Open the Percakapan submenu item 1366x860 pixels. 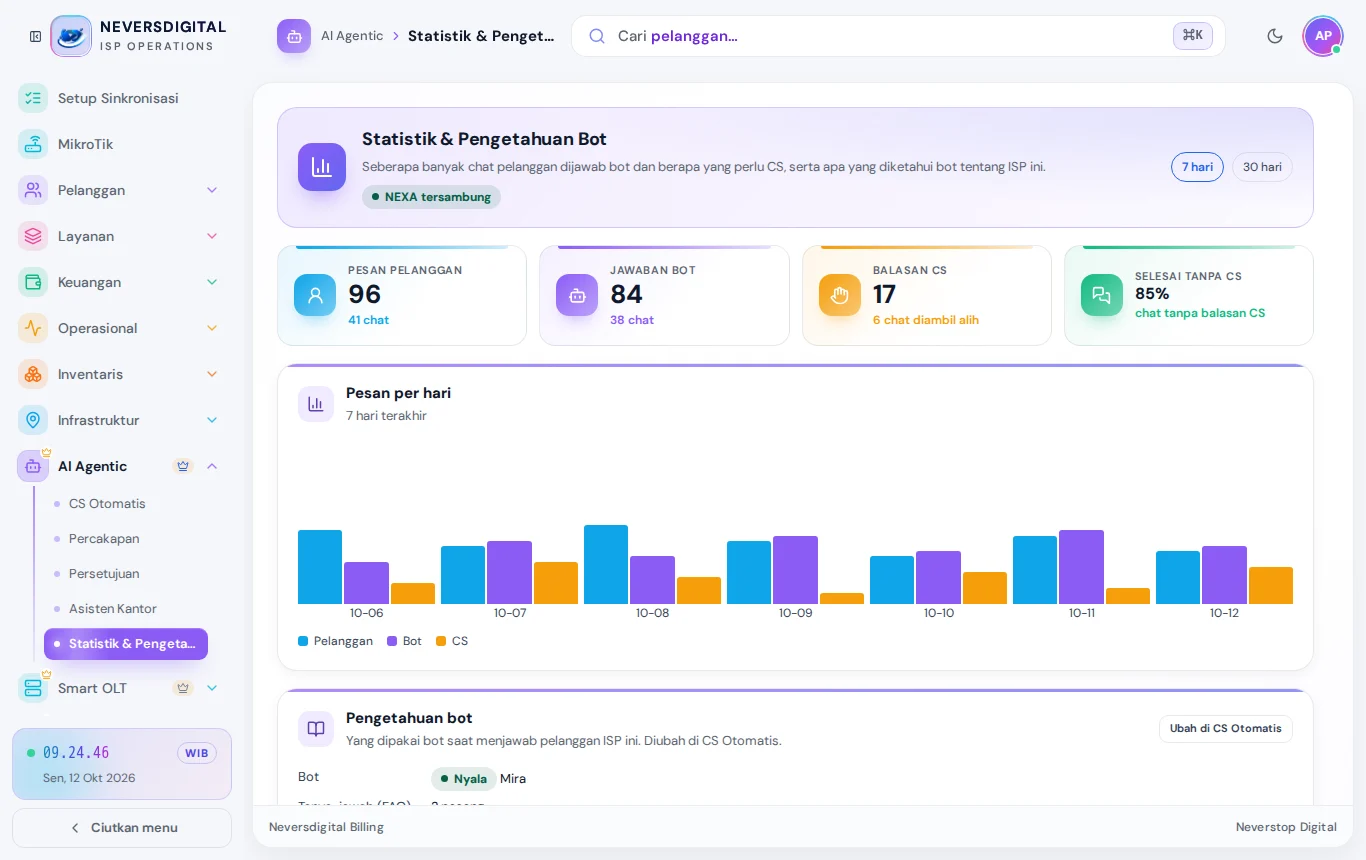tap(126, 538)
